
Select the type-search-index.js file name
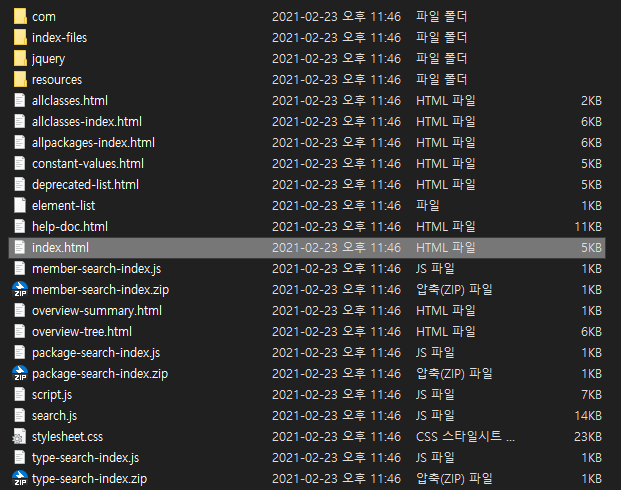point(86,458)
